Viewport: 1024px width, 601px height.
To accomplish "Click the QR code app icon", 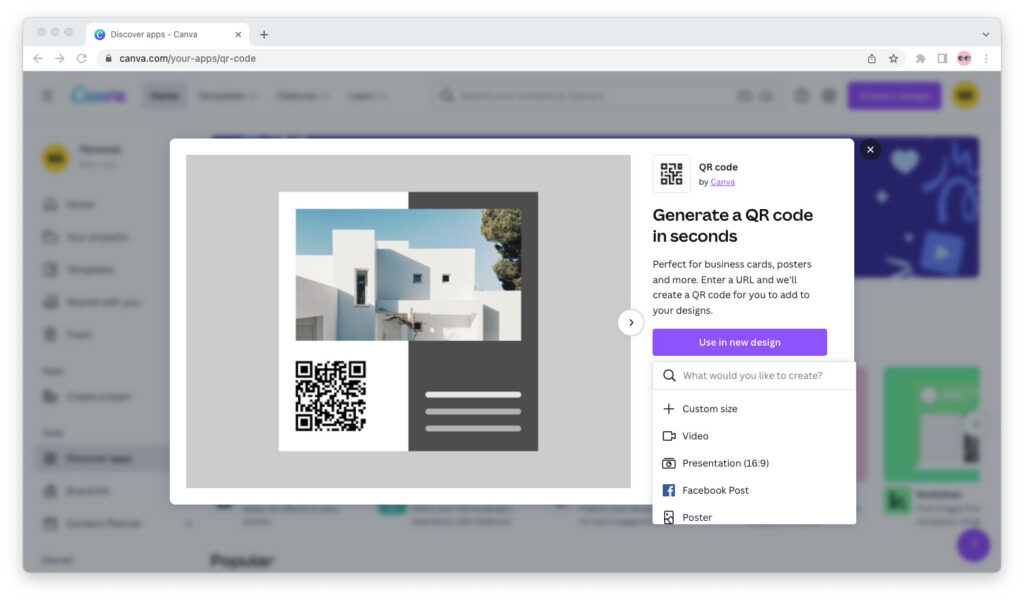I will 671,174.
